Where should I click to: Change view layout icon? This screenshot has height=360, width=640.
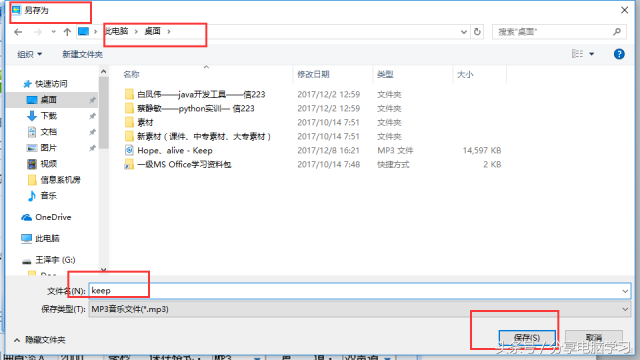point(578,54)
